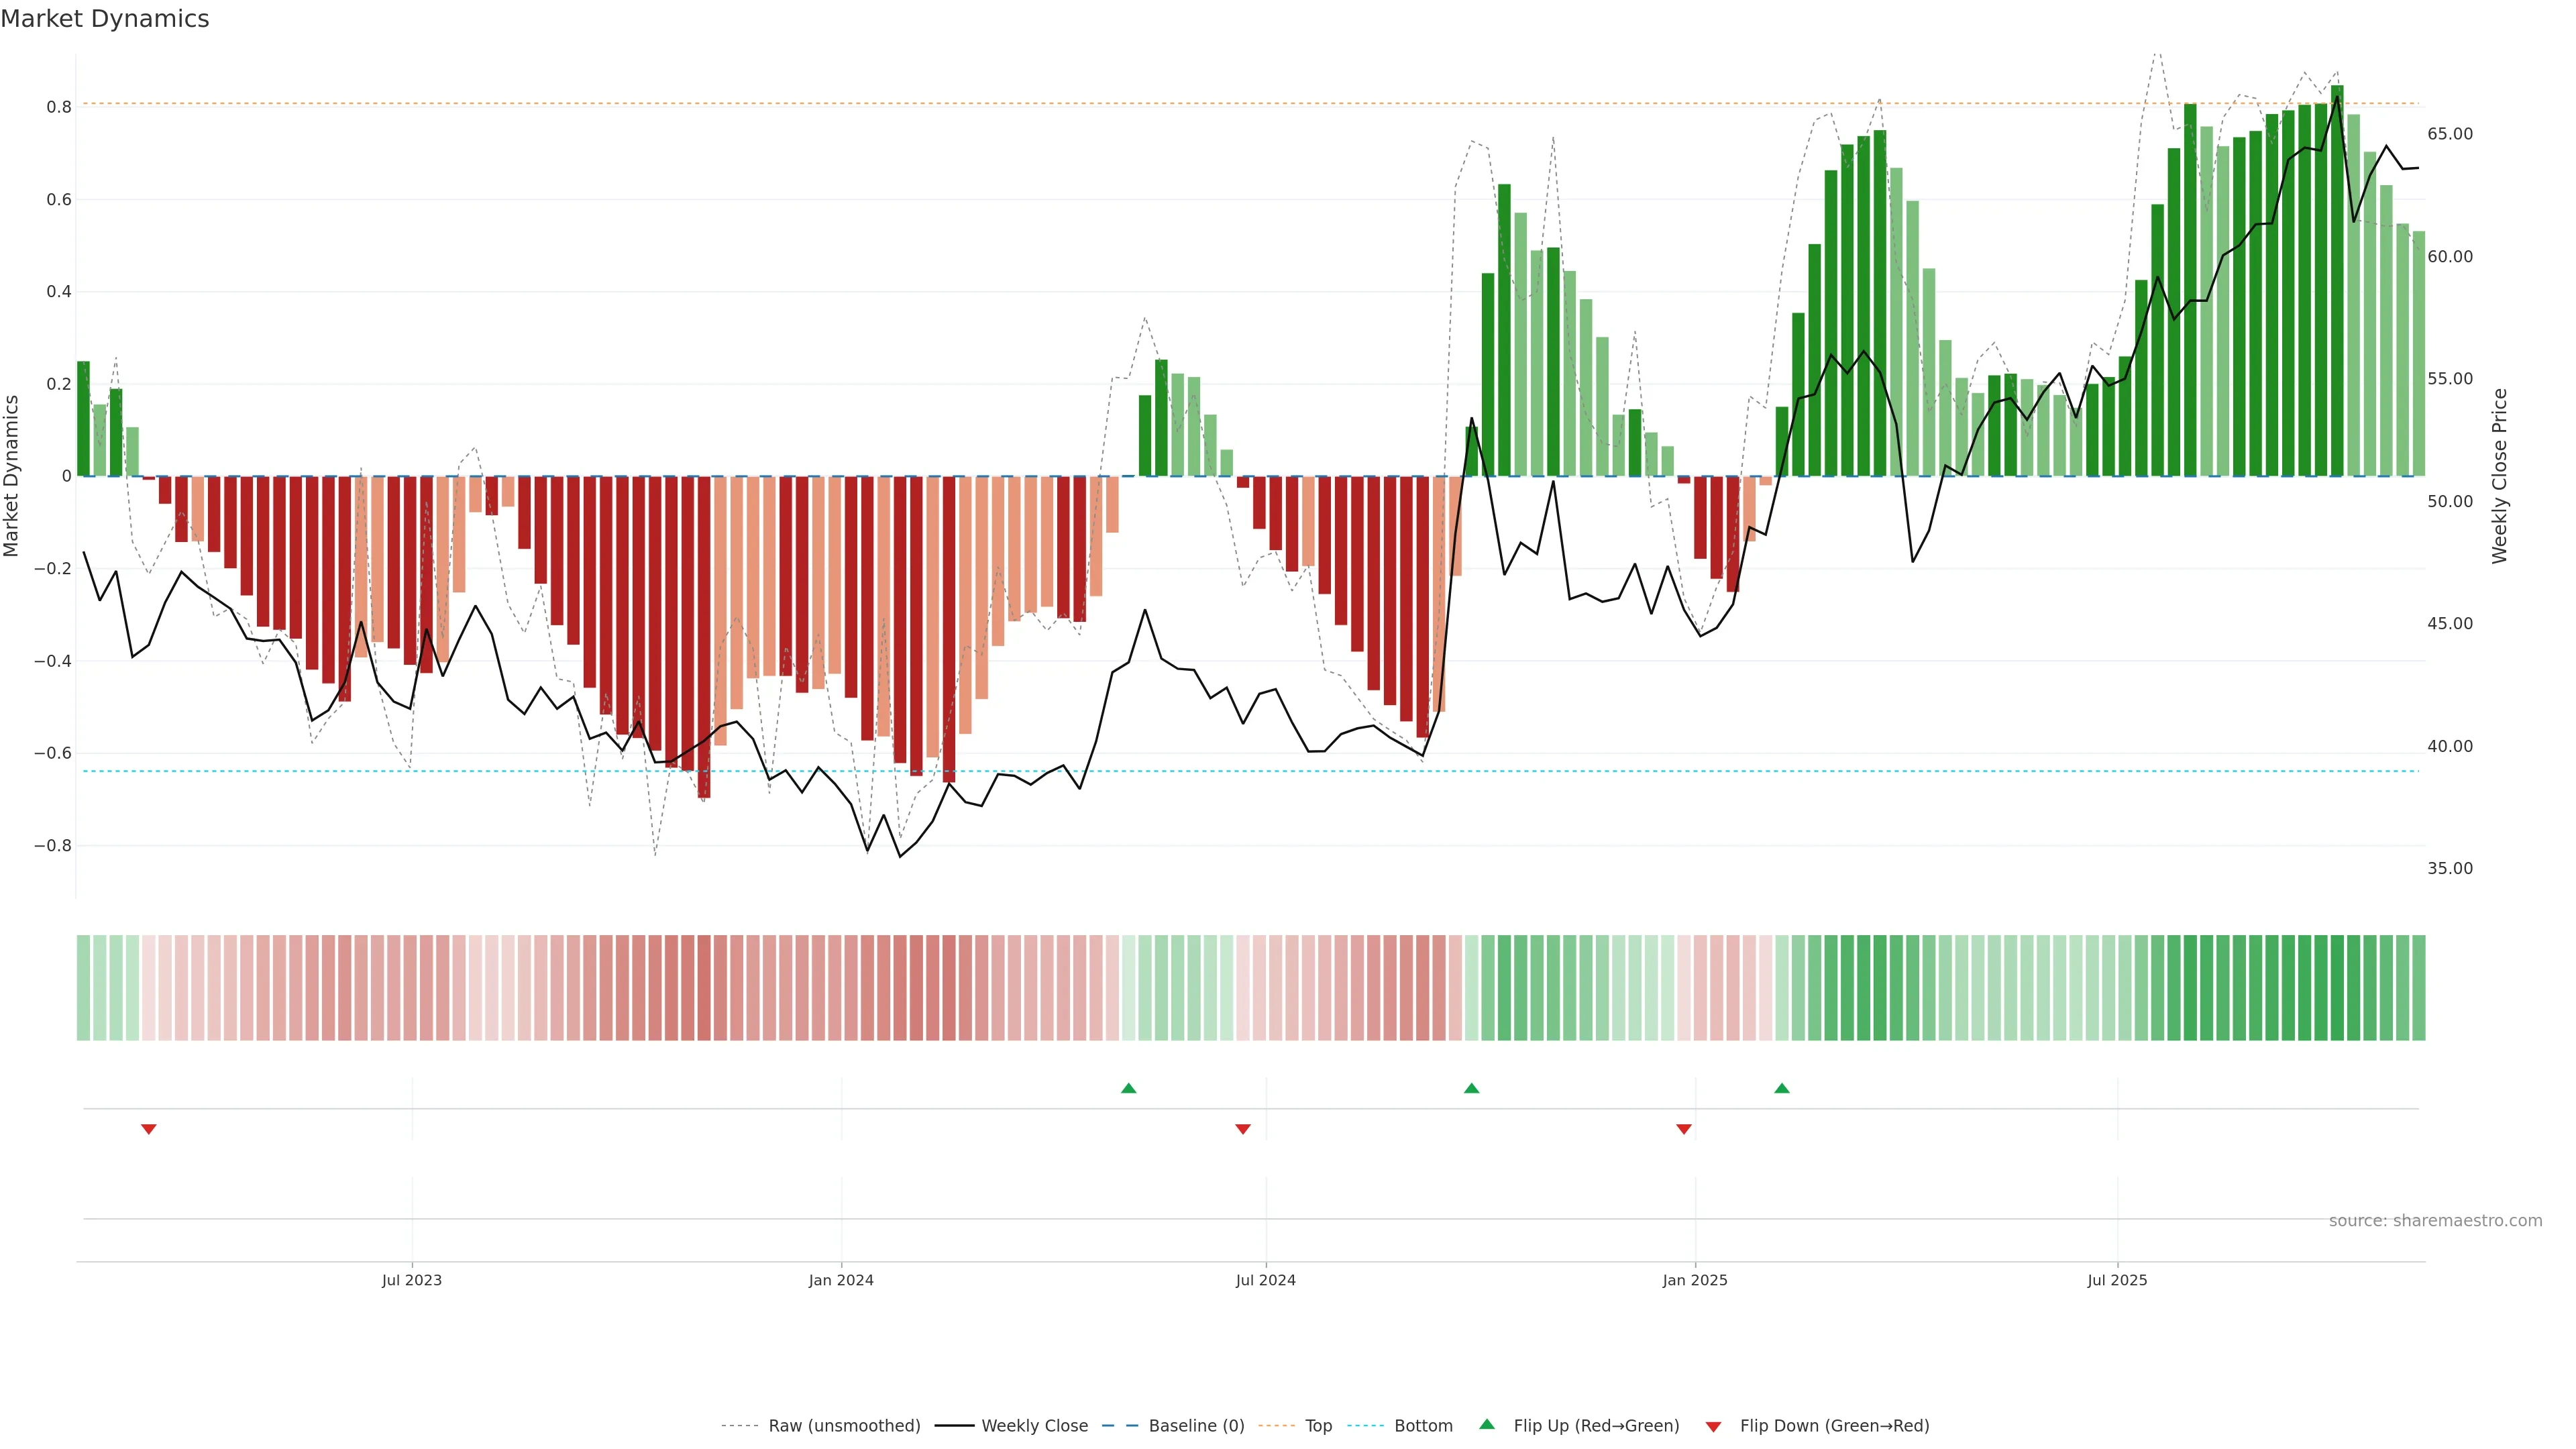Click the Top legend label
Viewport: 2576px width, 1449px height.
coord(1318,1426)
